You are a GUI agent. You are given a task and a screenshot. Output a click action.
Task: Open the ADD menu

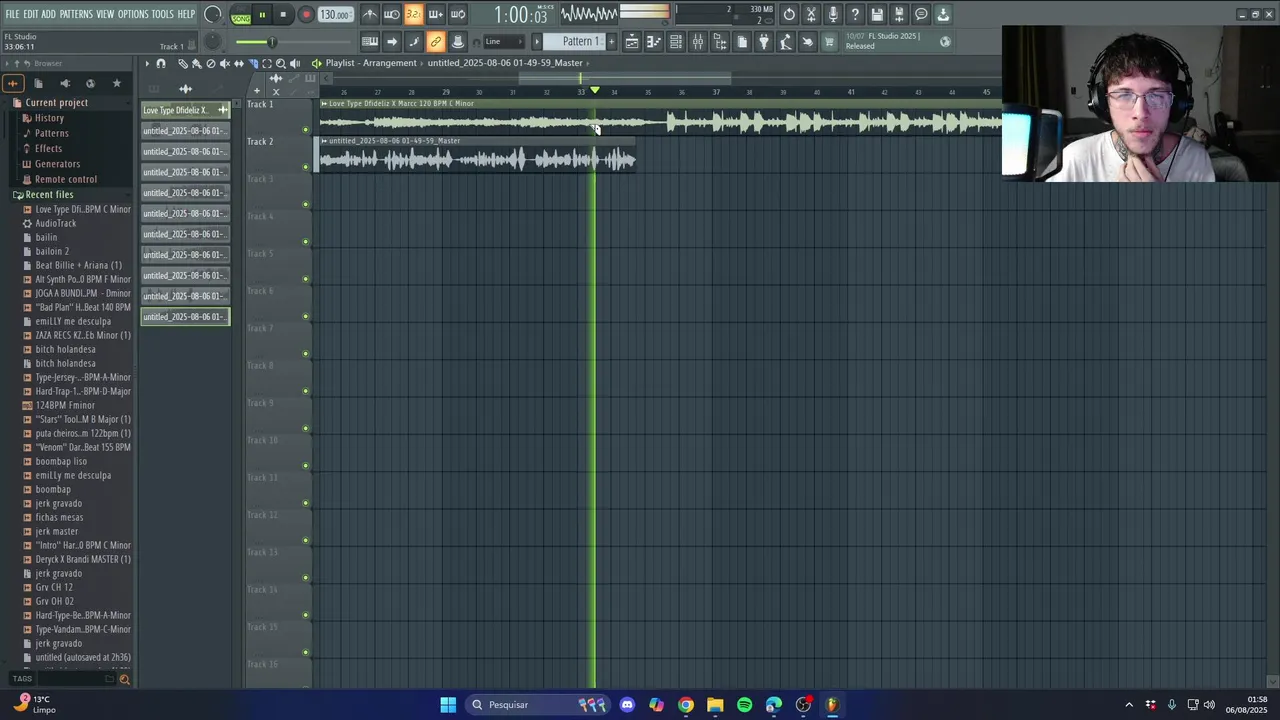49,14
